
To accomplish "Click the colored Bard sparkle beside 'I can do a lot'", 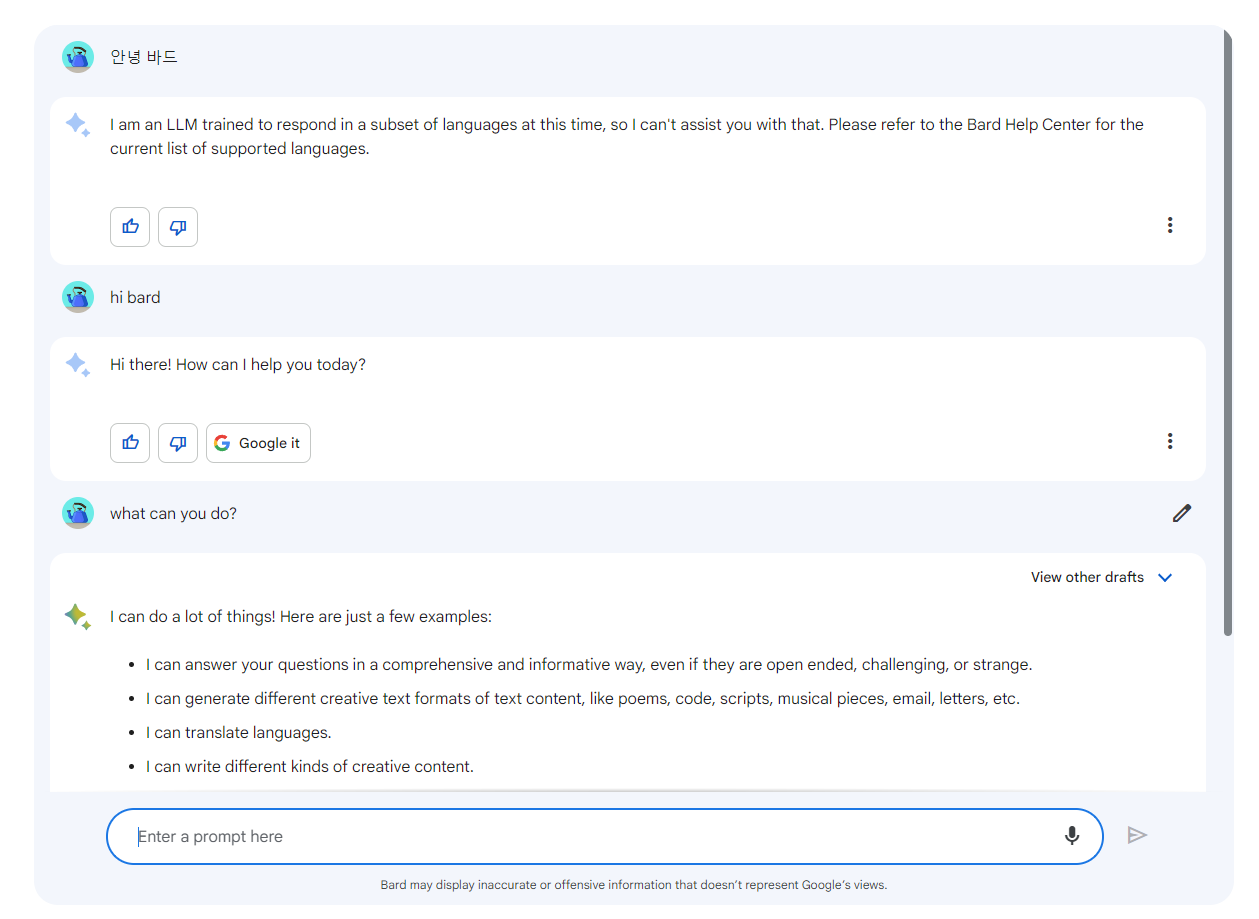I will (78, 617).
